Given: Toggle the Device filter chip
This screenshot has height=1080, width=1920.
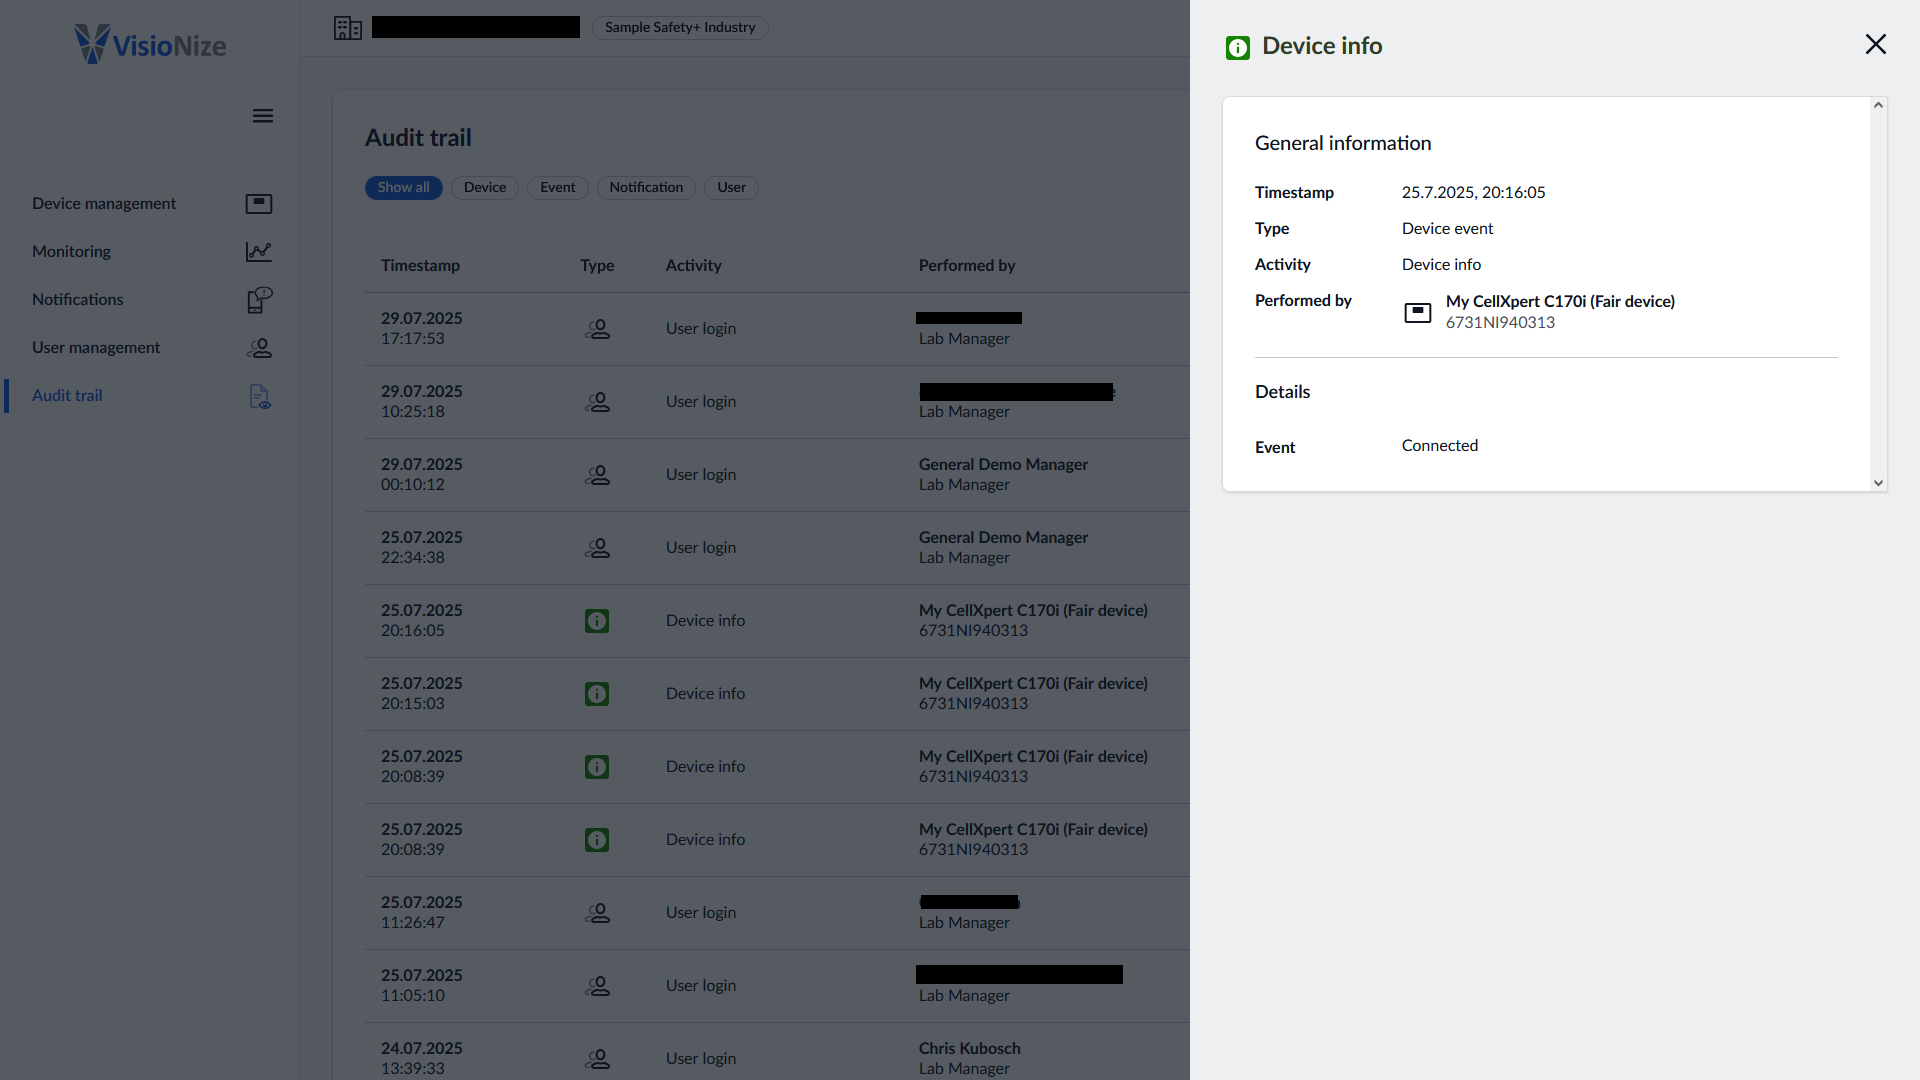Looking at the screenshot, I should [x=484, y=187].
